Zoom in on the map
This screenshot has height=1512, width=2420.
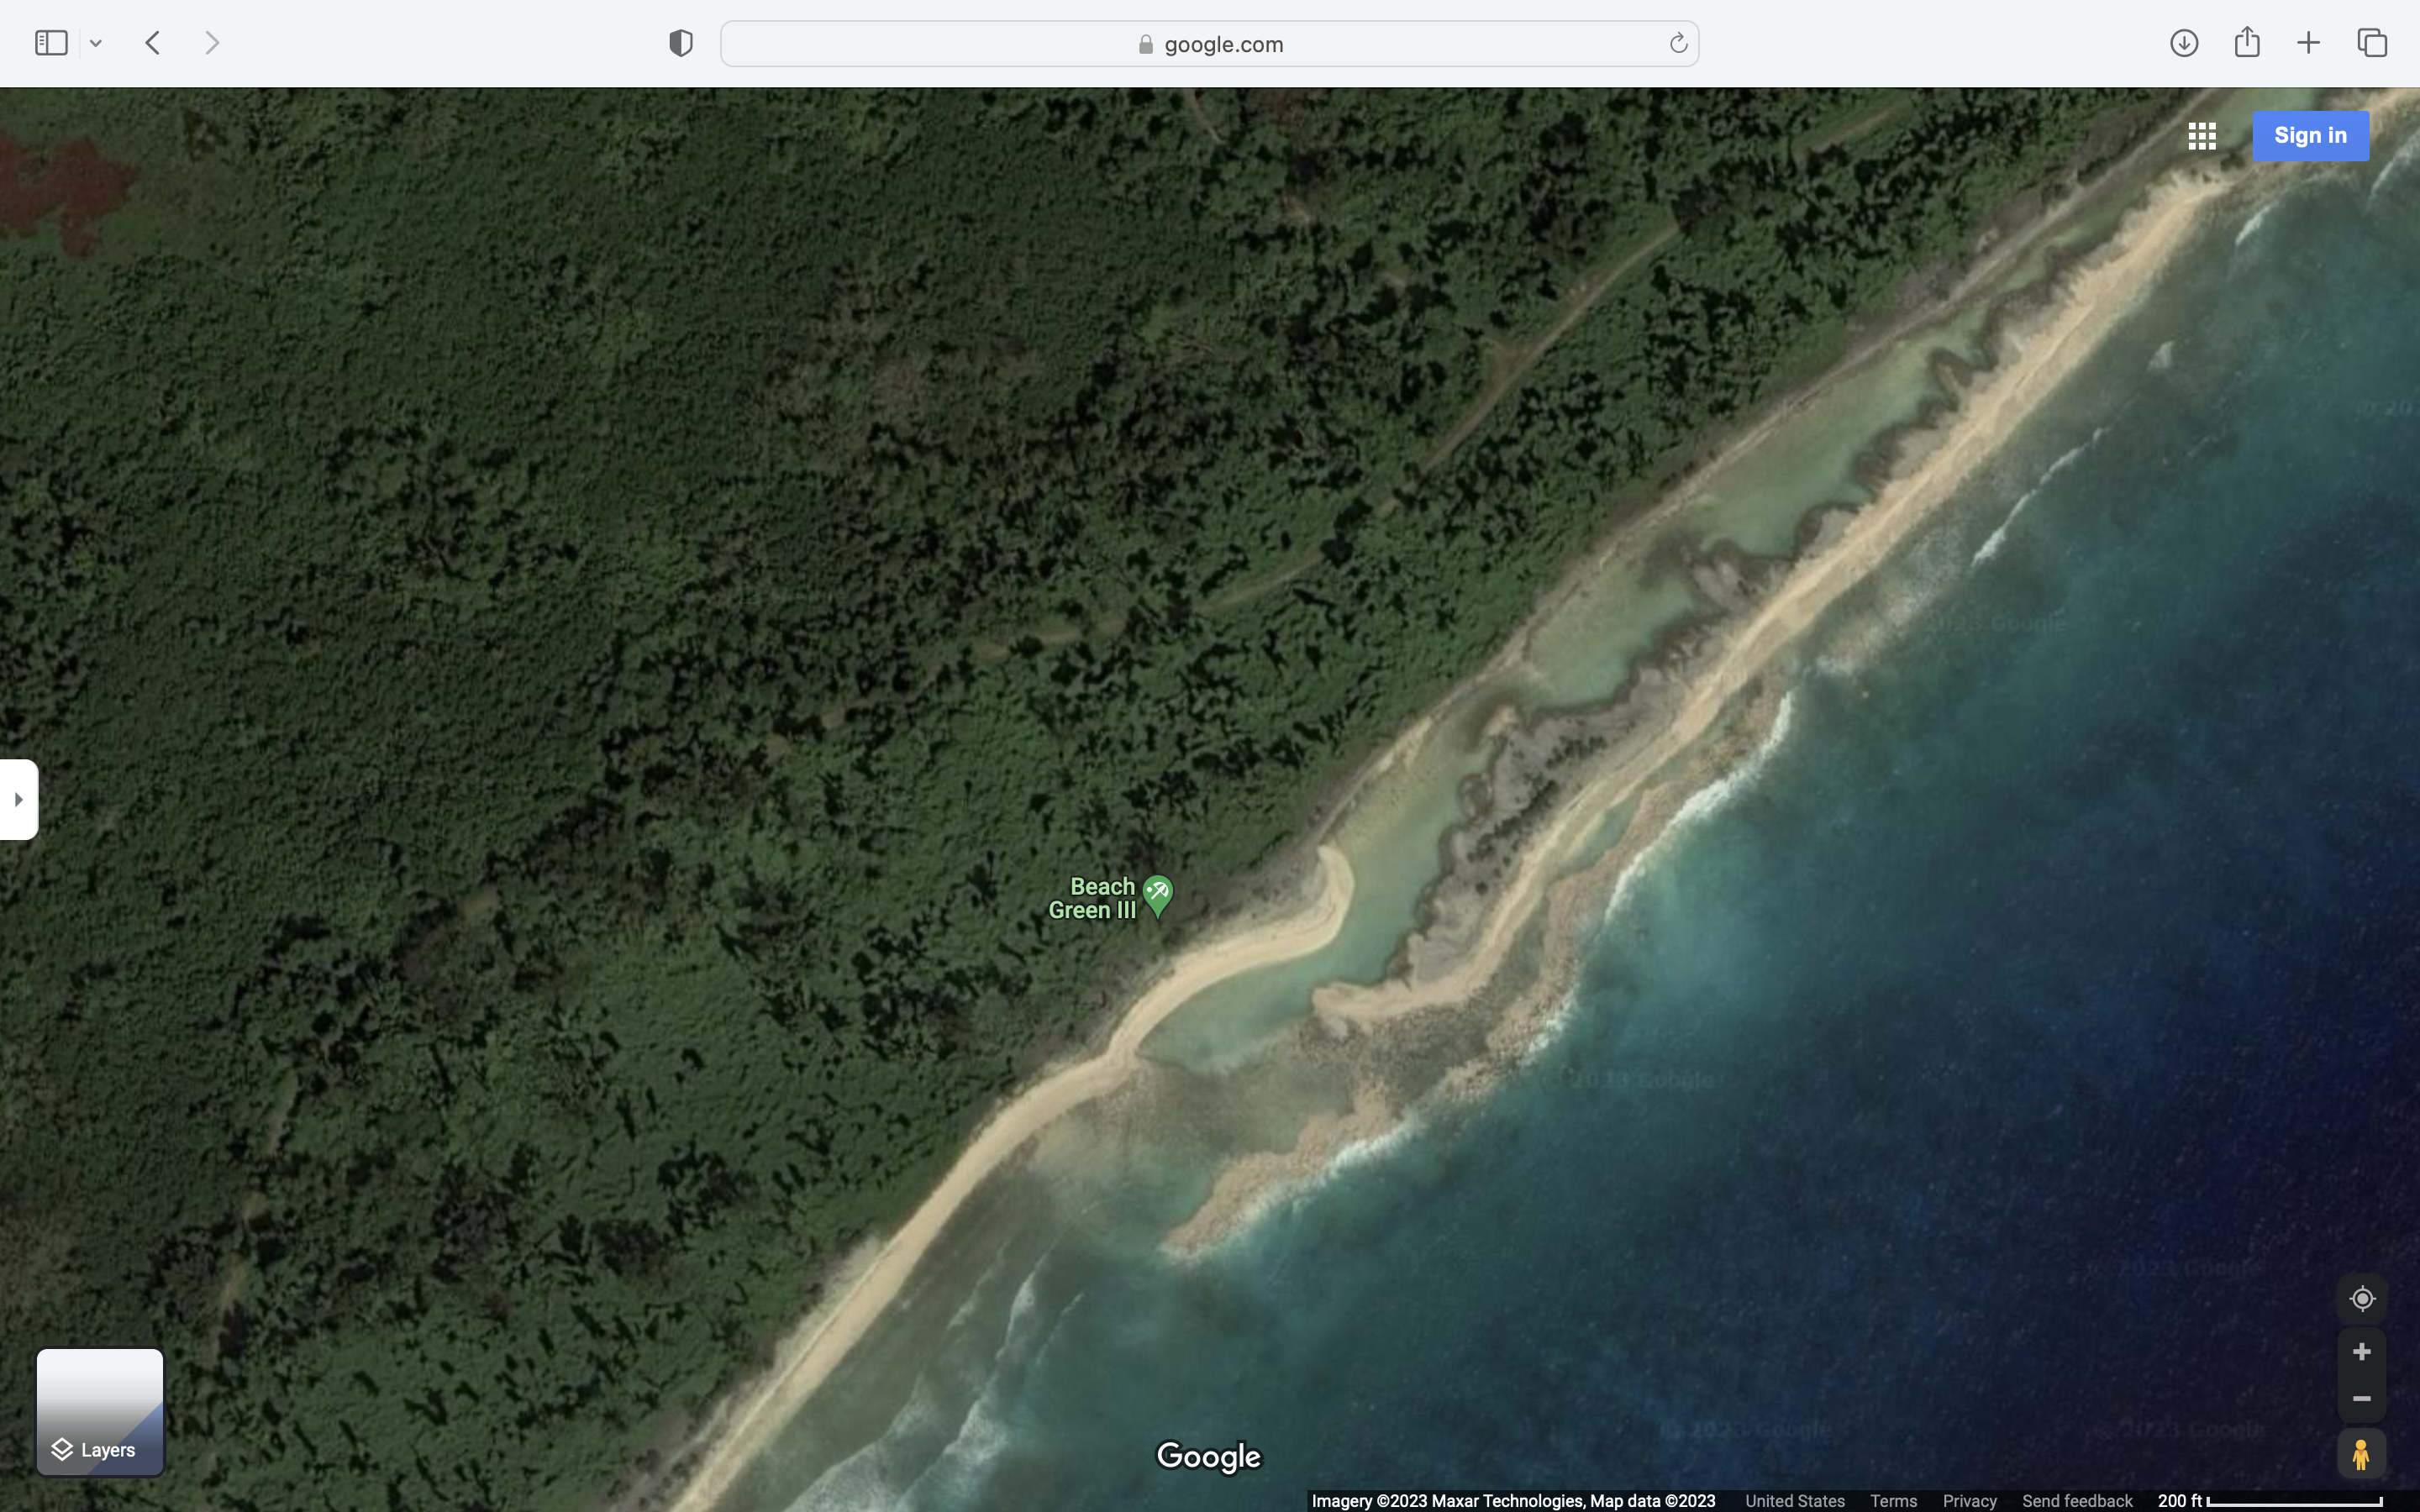click(x=2361, y=1352)
